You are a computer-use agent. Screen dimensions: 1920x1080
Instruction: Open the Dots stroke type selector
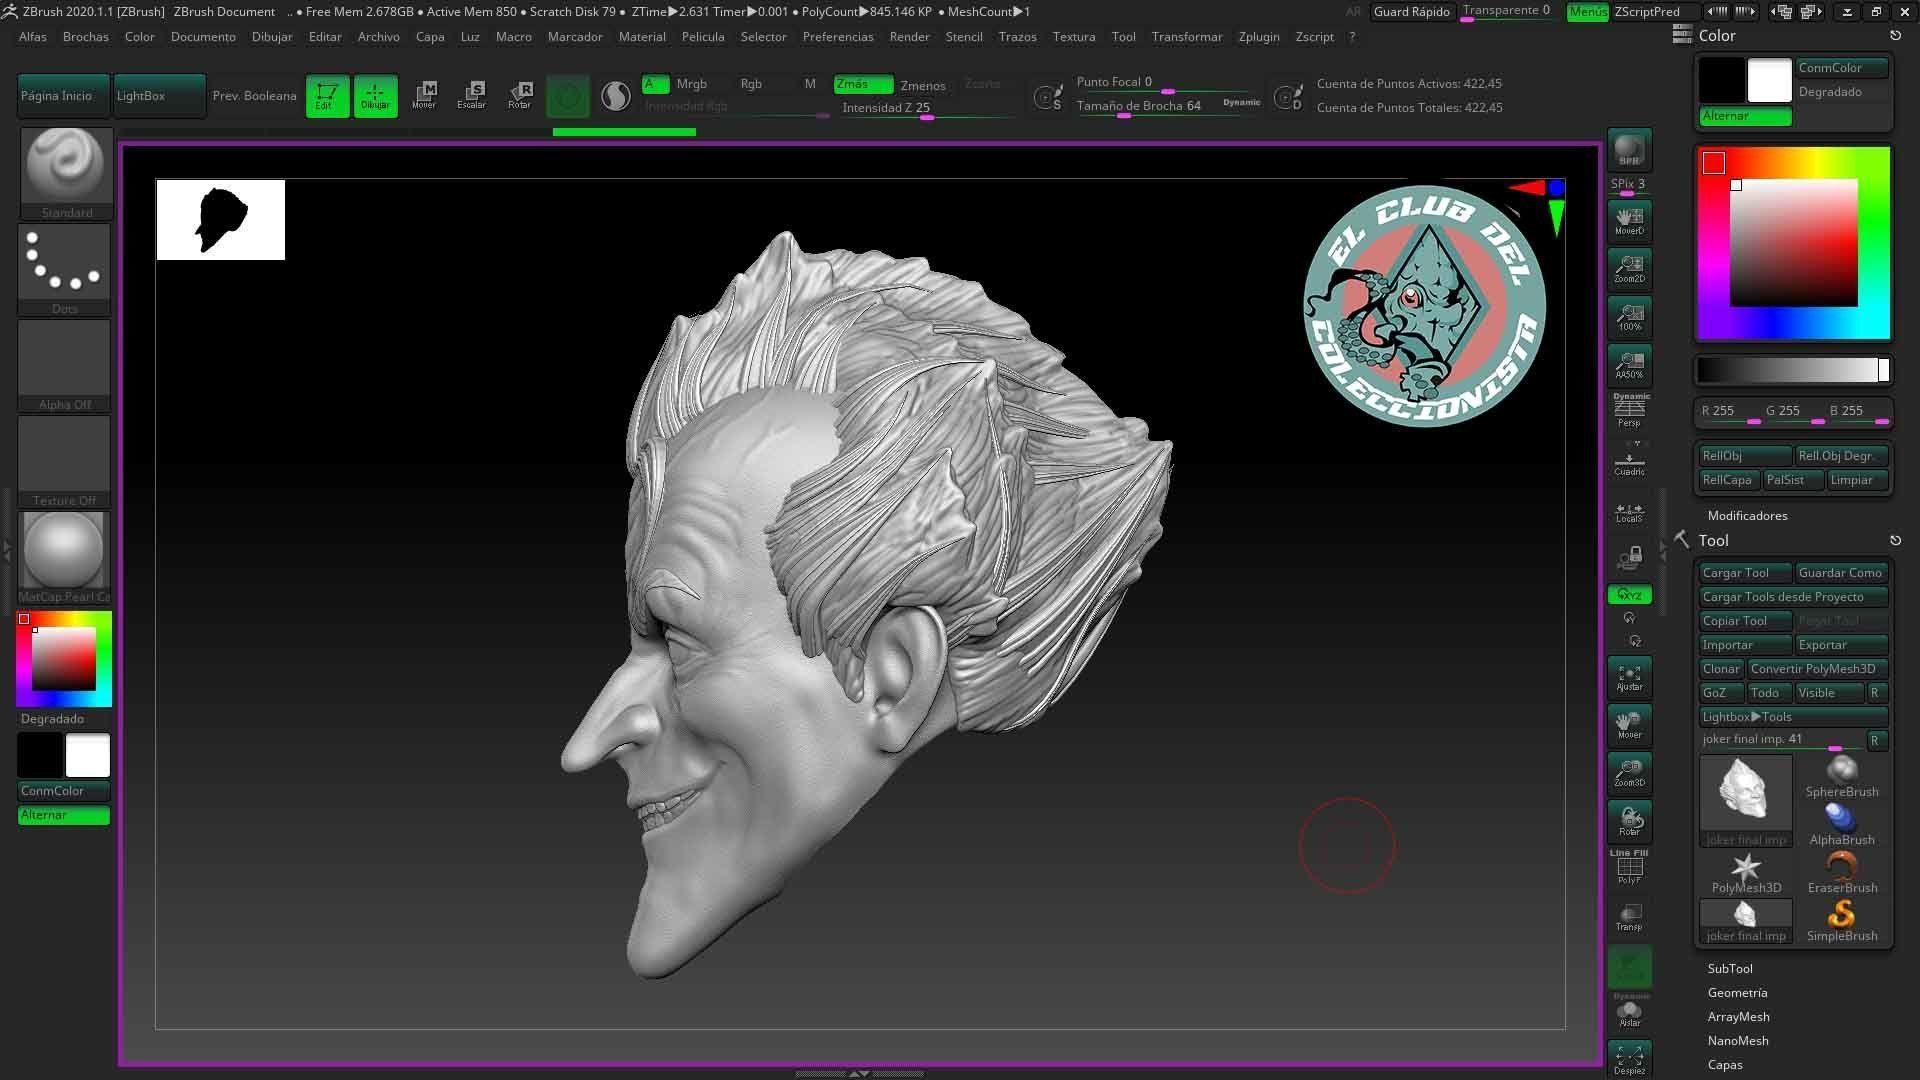[65, 268]
